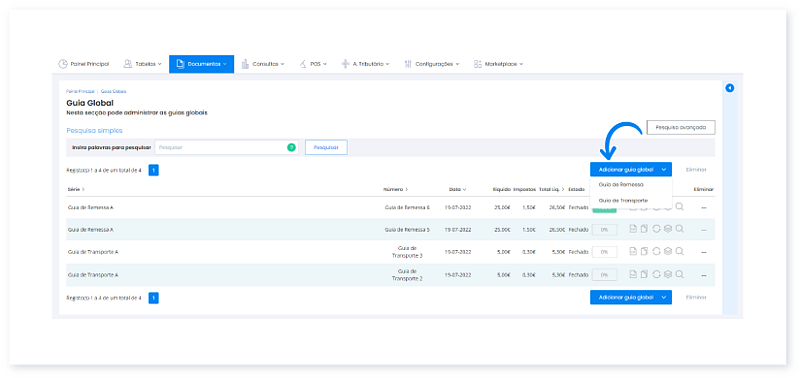
Task: Open PDF icon for Guia de Transporte 2
Action: (x=633, y=274)
